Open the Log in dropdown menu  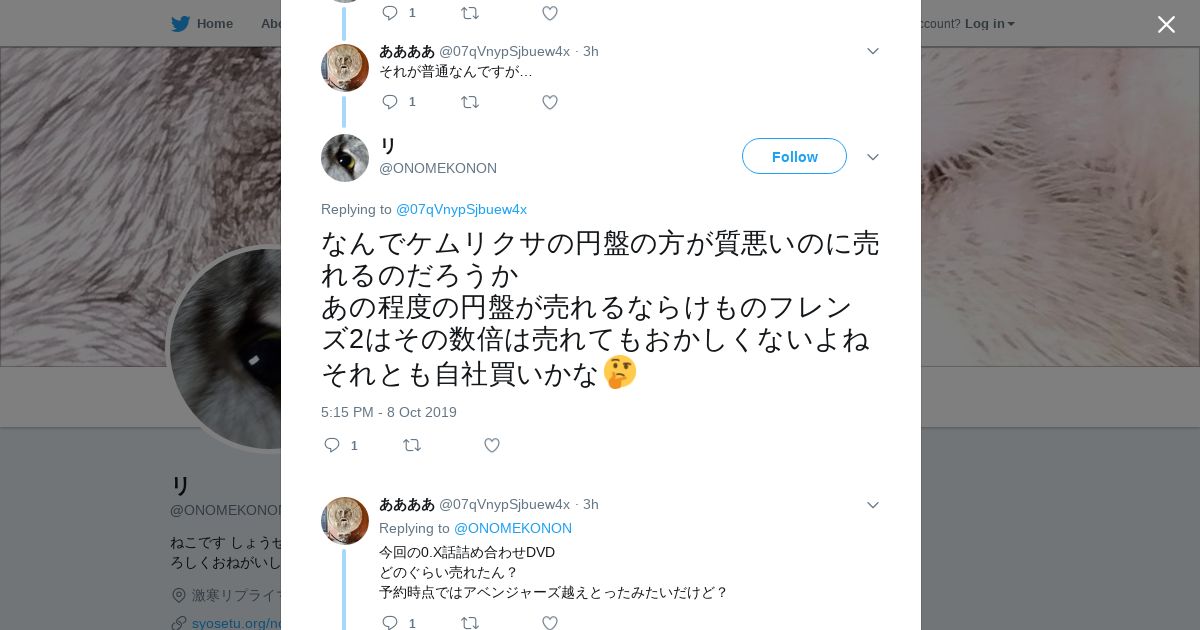click(x=989, y=24)
